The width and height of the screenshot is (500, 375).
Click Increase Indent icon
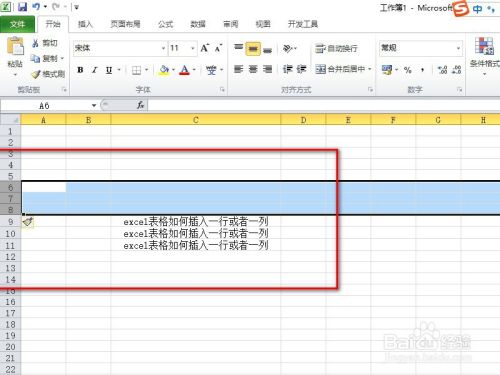tap(301, 69)
